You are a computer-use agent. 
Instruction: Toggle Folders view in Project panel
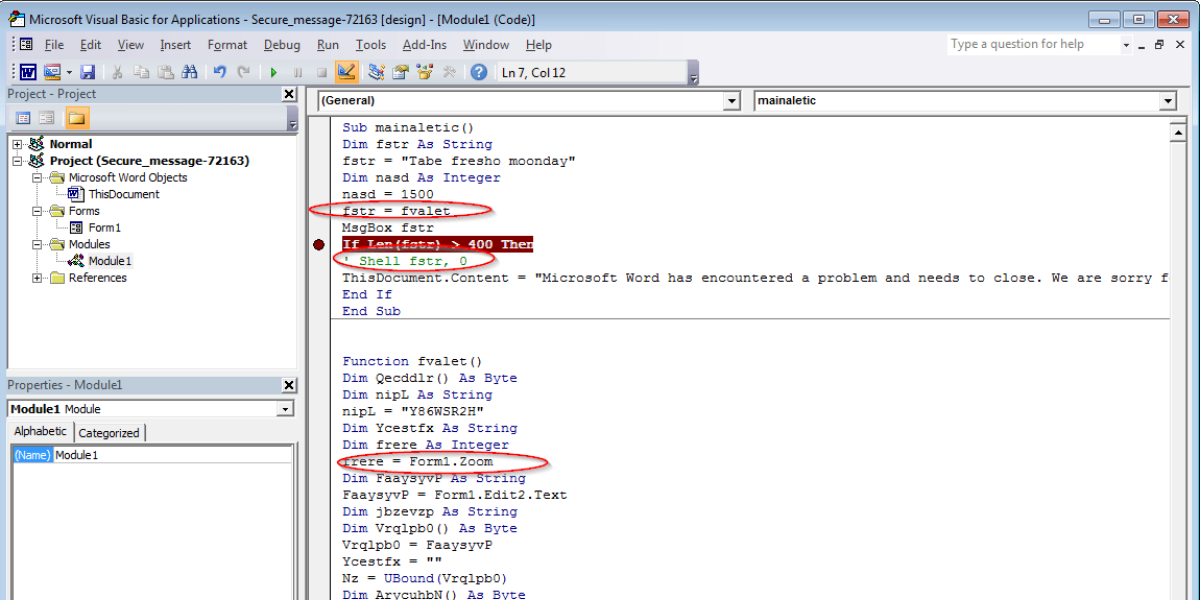[x=76, y=118]
